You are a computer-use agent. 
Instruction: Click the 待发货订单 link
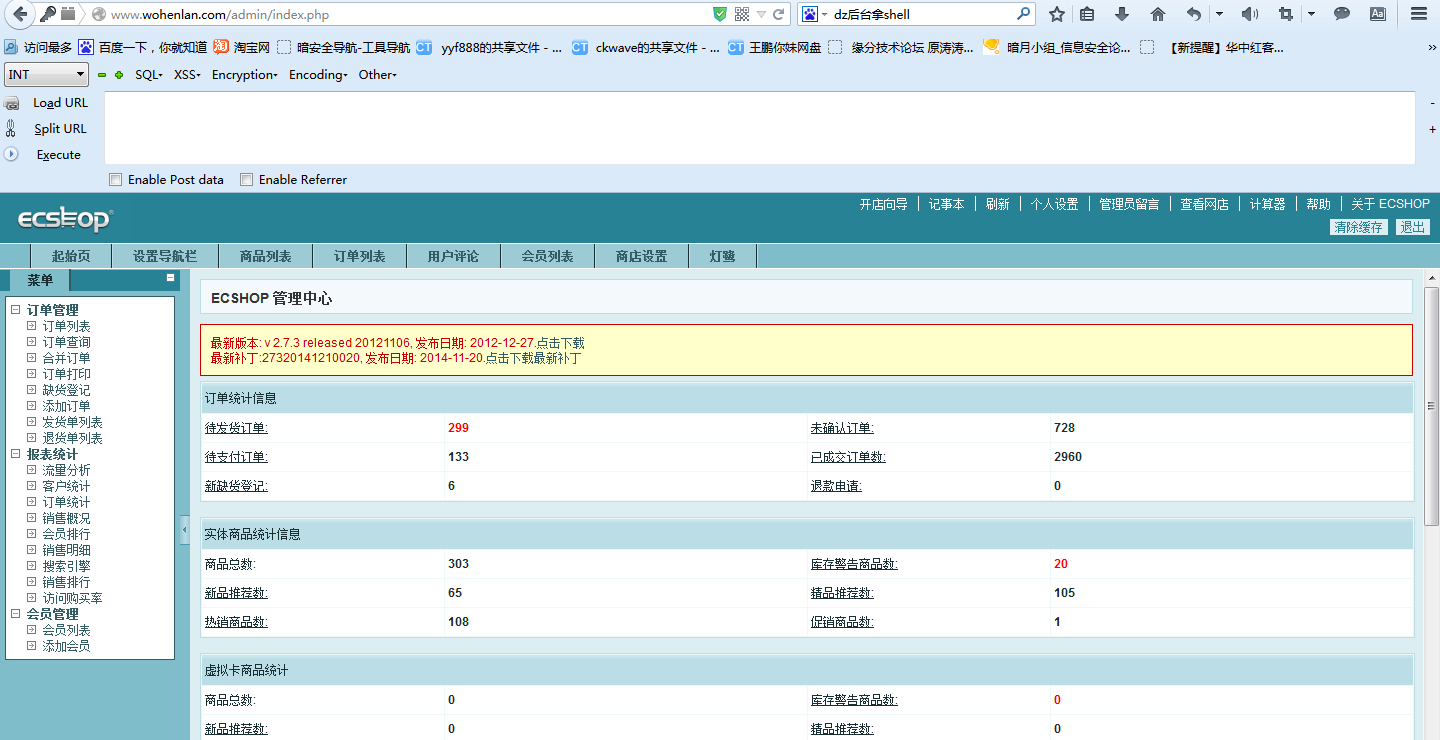coord(236,428)
